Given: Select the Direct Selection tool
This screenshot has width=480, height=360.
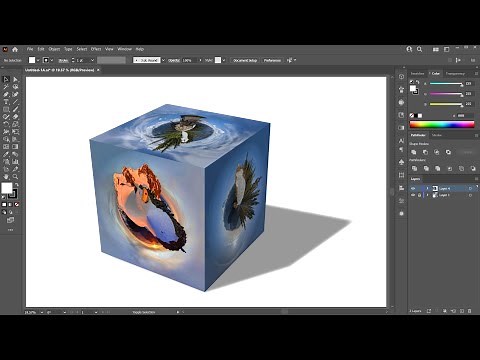Looking at the screenshot, I should (15, 79).
